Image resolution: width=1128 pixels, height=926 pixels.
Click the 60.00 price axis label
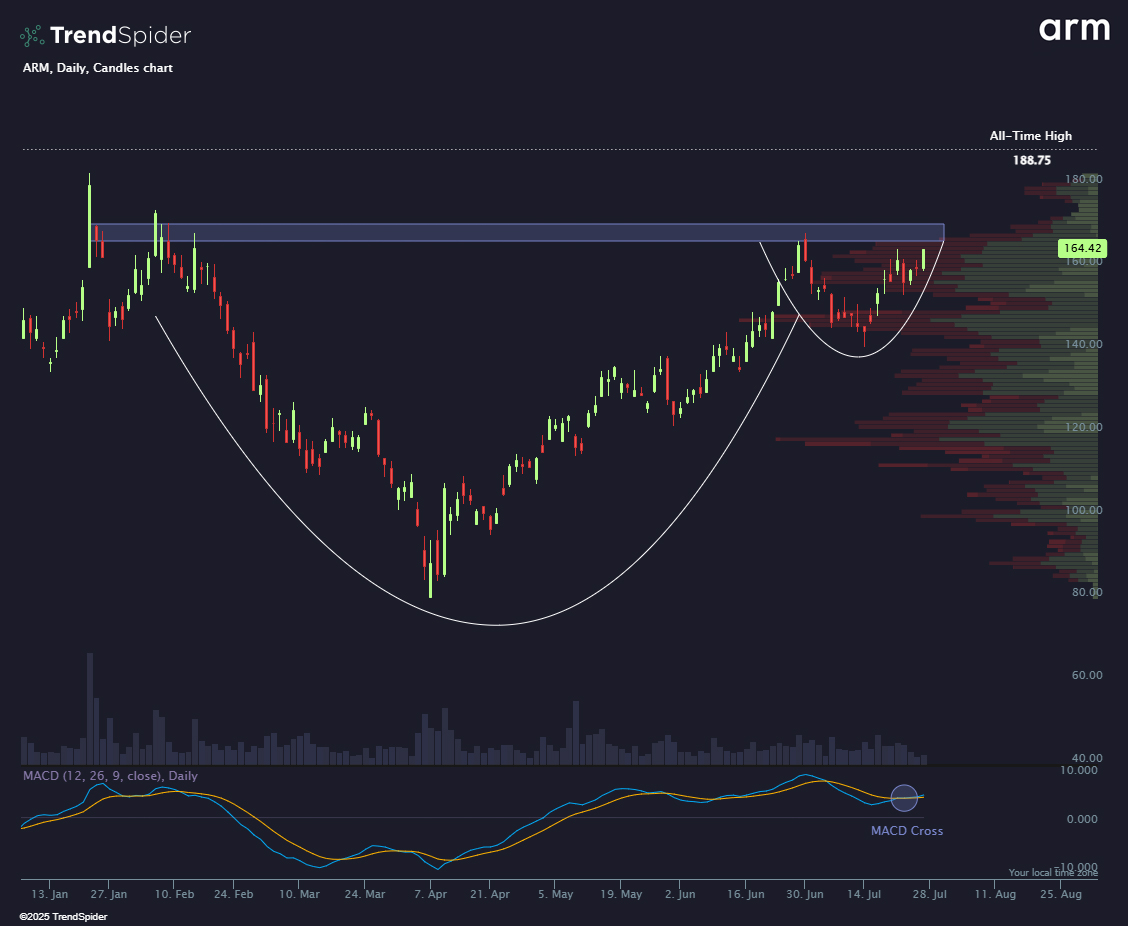[1086, 675]
